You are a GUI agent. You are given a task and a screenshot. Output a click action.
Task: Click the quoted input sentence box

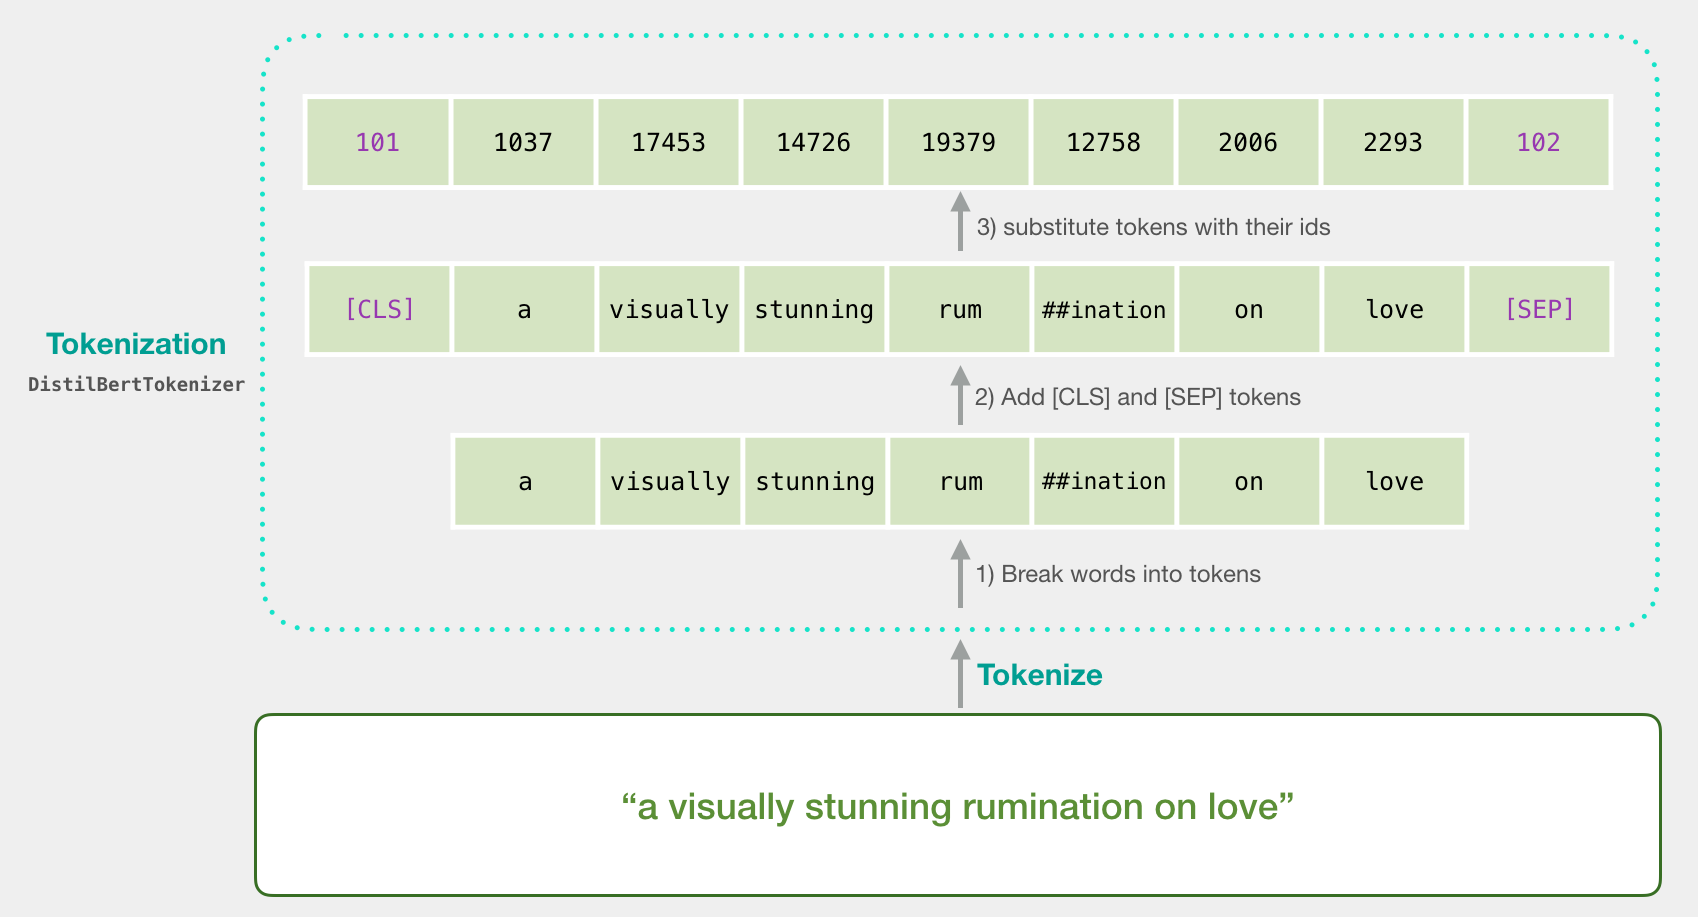(956, 806)
